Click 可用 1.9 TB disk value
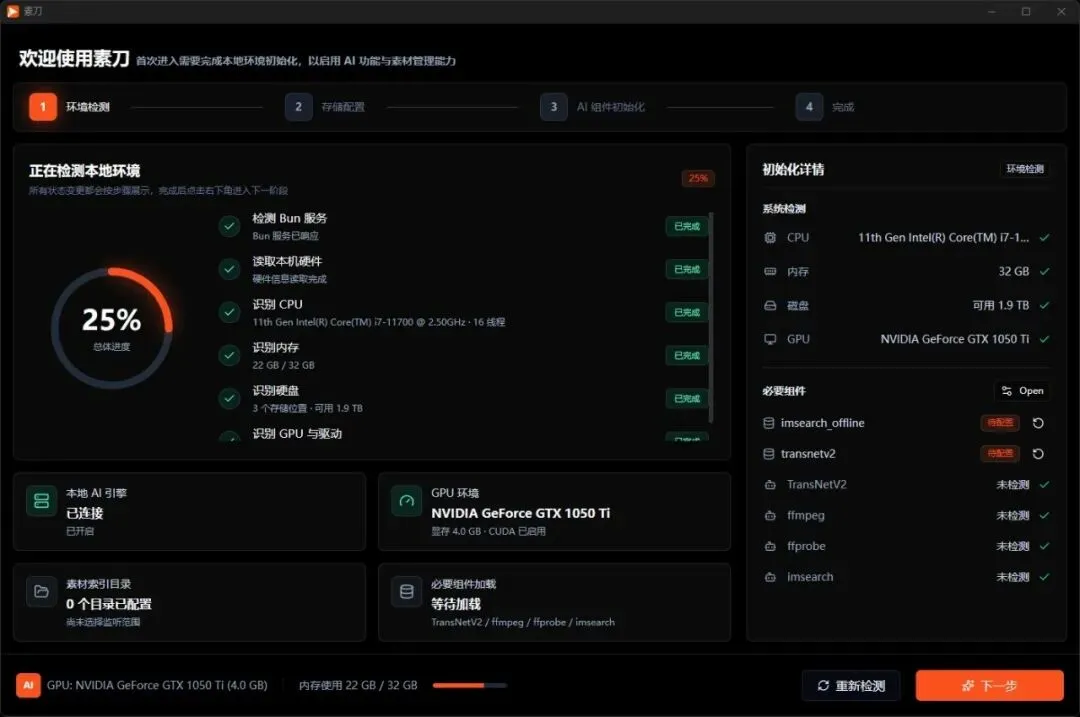Image resolution: width=1080 pixels, height=717 pixels. click(x=1001, y=305)
